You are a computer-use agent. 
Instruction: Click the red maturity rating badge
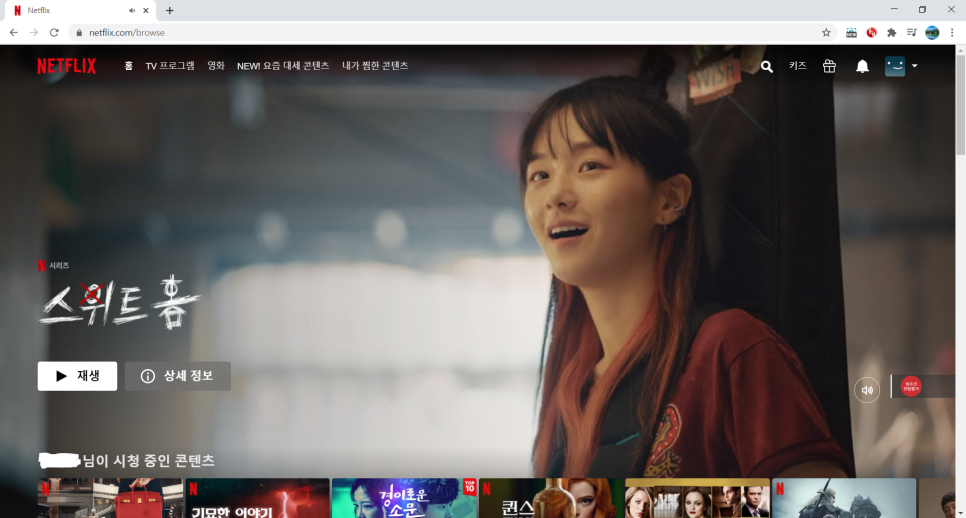(x=911, y=387)
